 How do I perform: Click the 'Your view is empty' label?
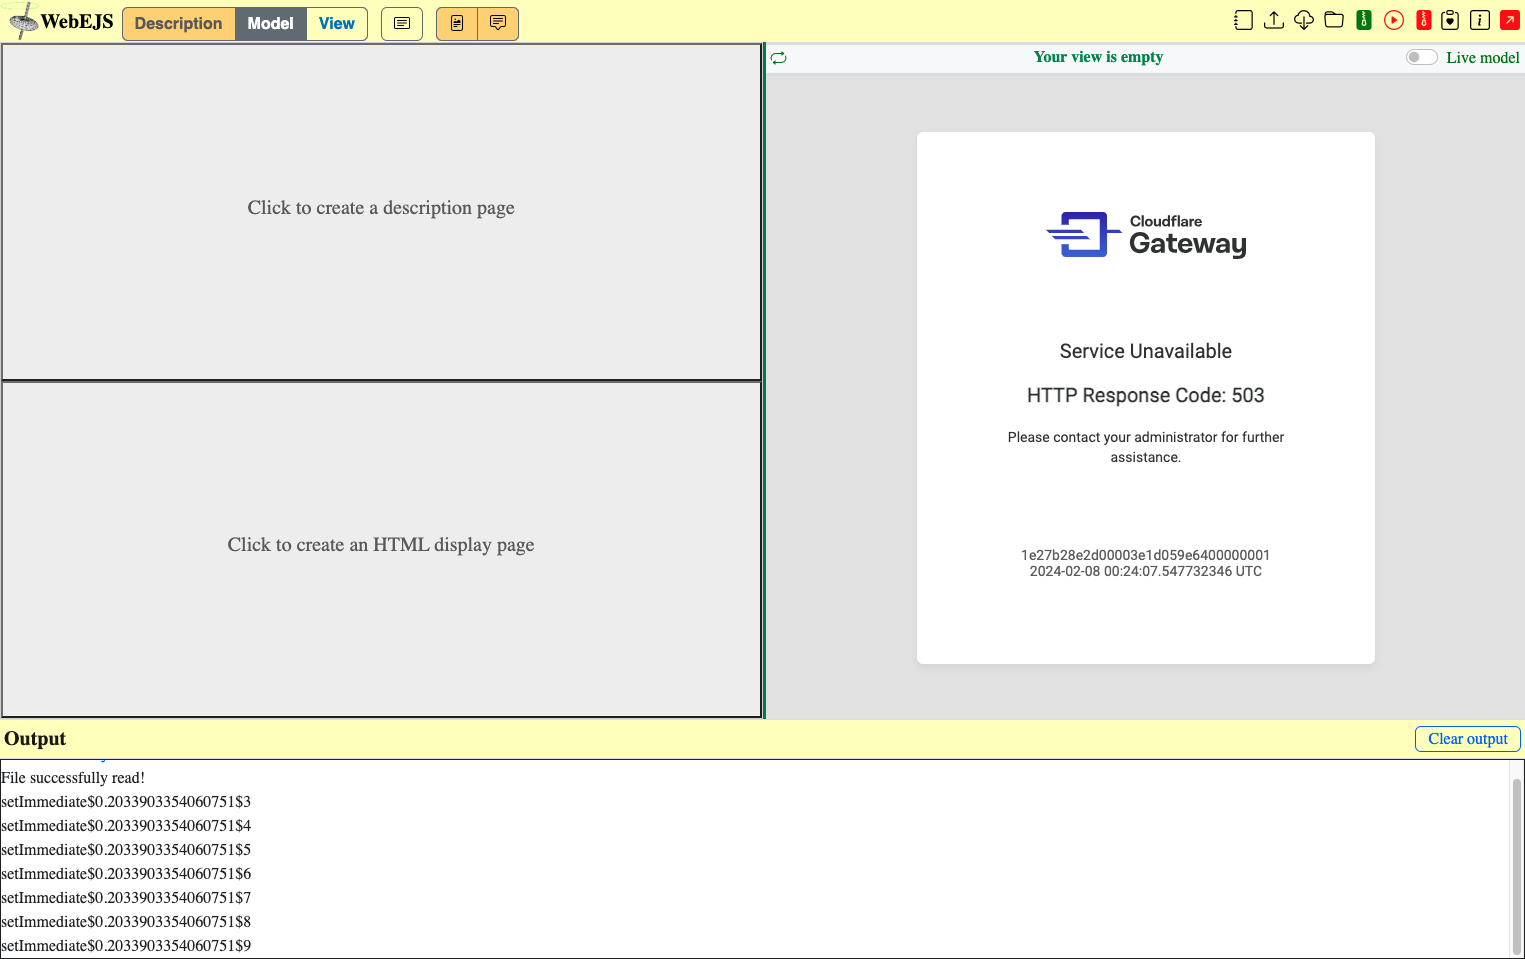coord(1098,57)
